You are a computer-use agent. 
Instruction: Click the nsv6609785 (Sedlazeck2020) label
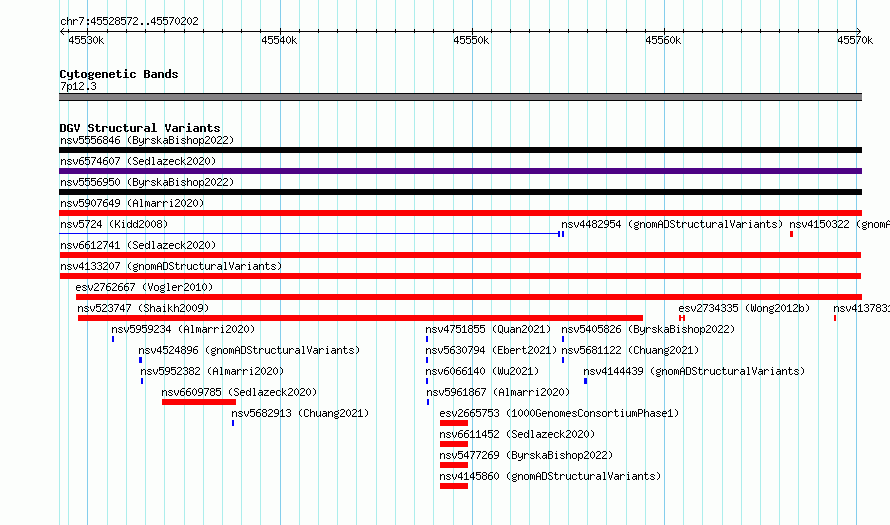[x=239, y=392]
